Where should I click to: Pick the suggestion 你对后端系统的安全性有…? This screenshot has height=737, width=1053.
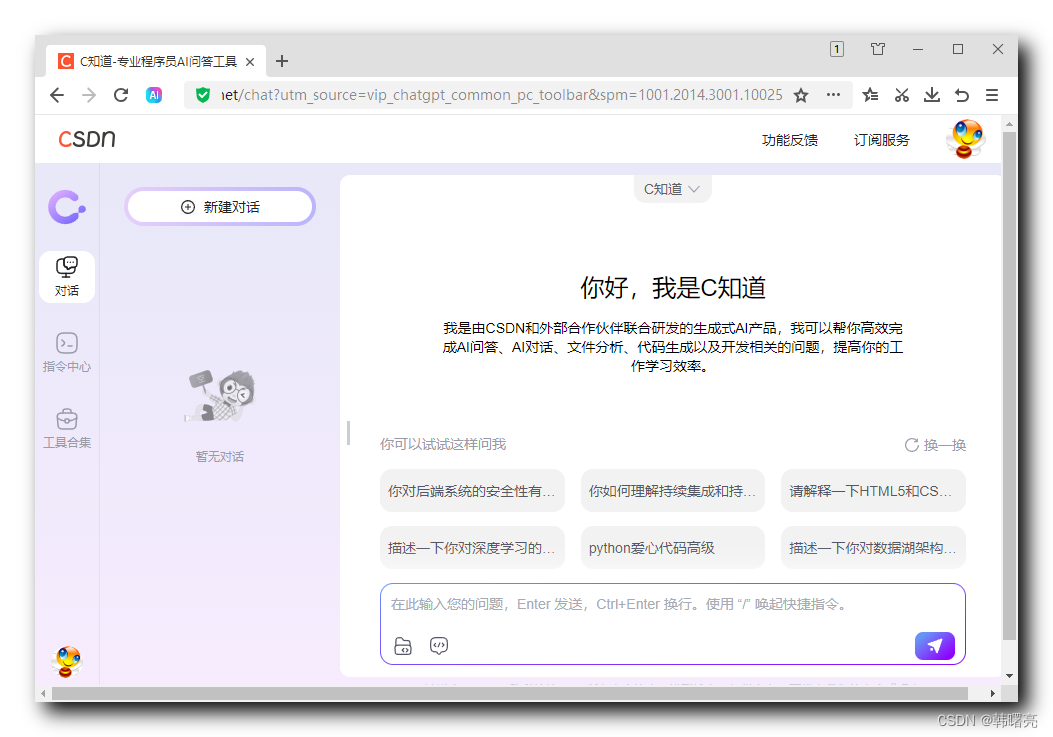pyautogui.click(x=472, y=491)
